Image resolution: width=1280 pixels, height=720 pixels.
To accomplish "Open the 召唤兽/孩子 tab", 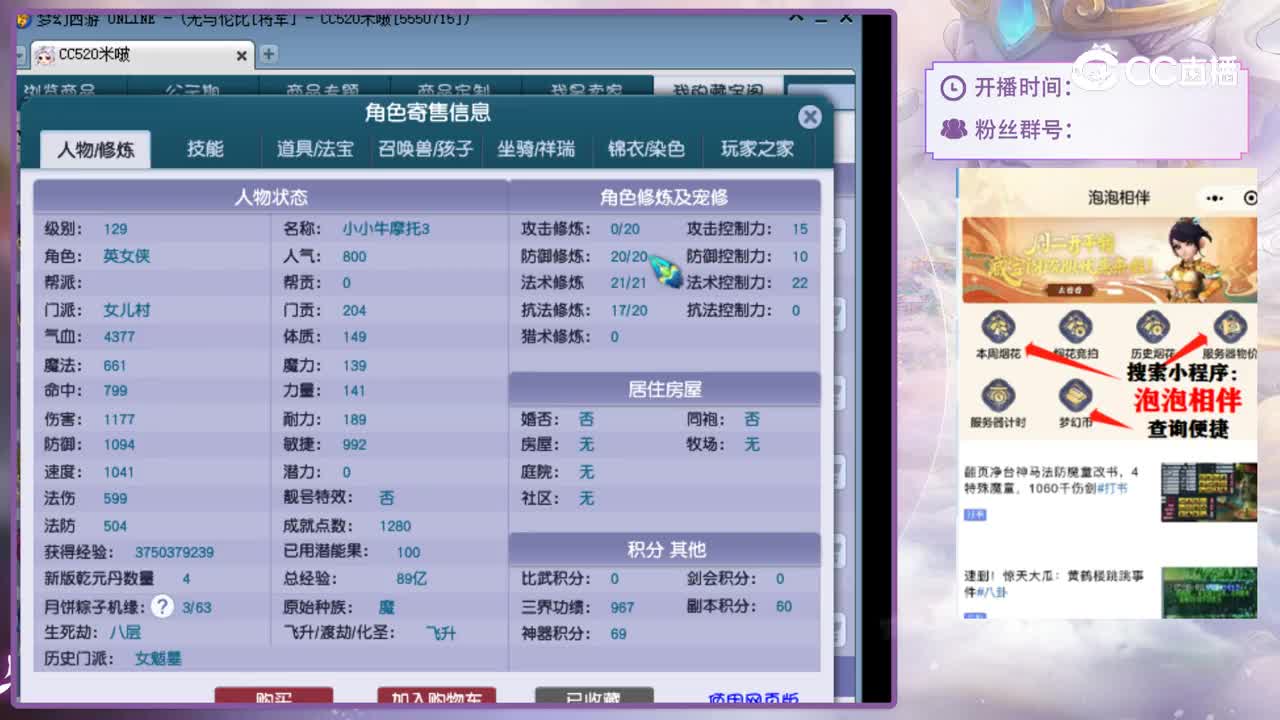I will [425, 149].
